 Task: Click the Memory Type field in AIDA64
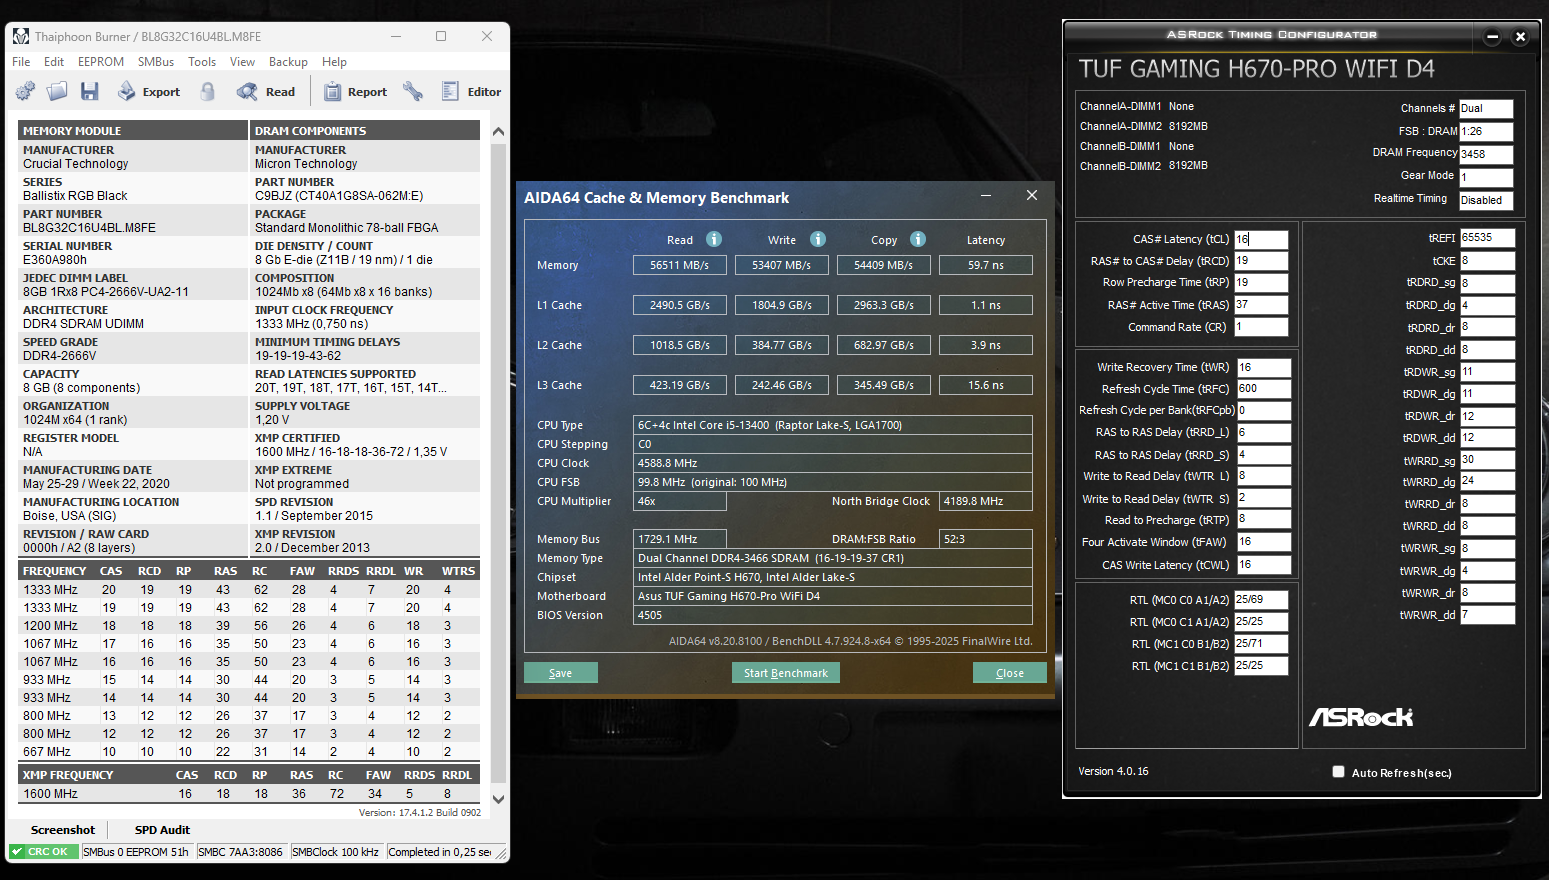833,558
